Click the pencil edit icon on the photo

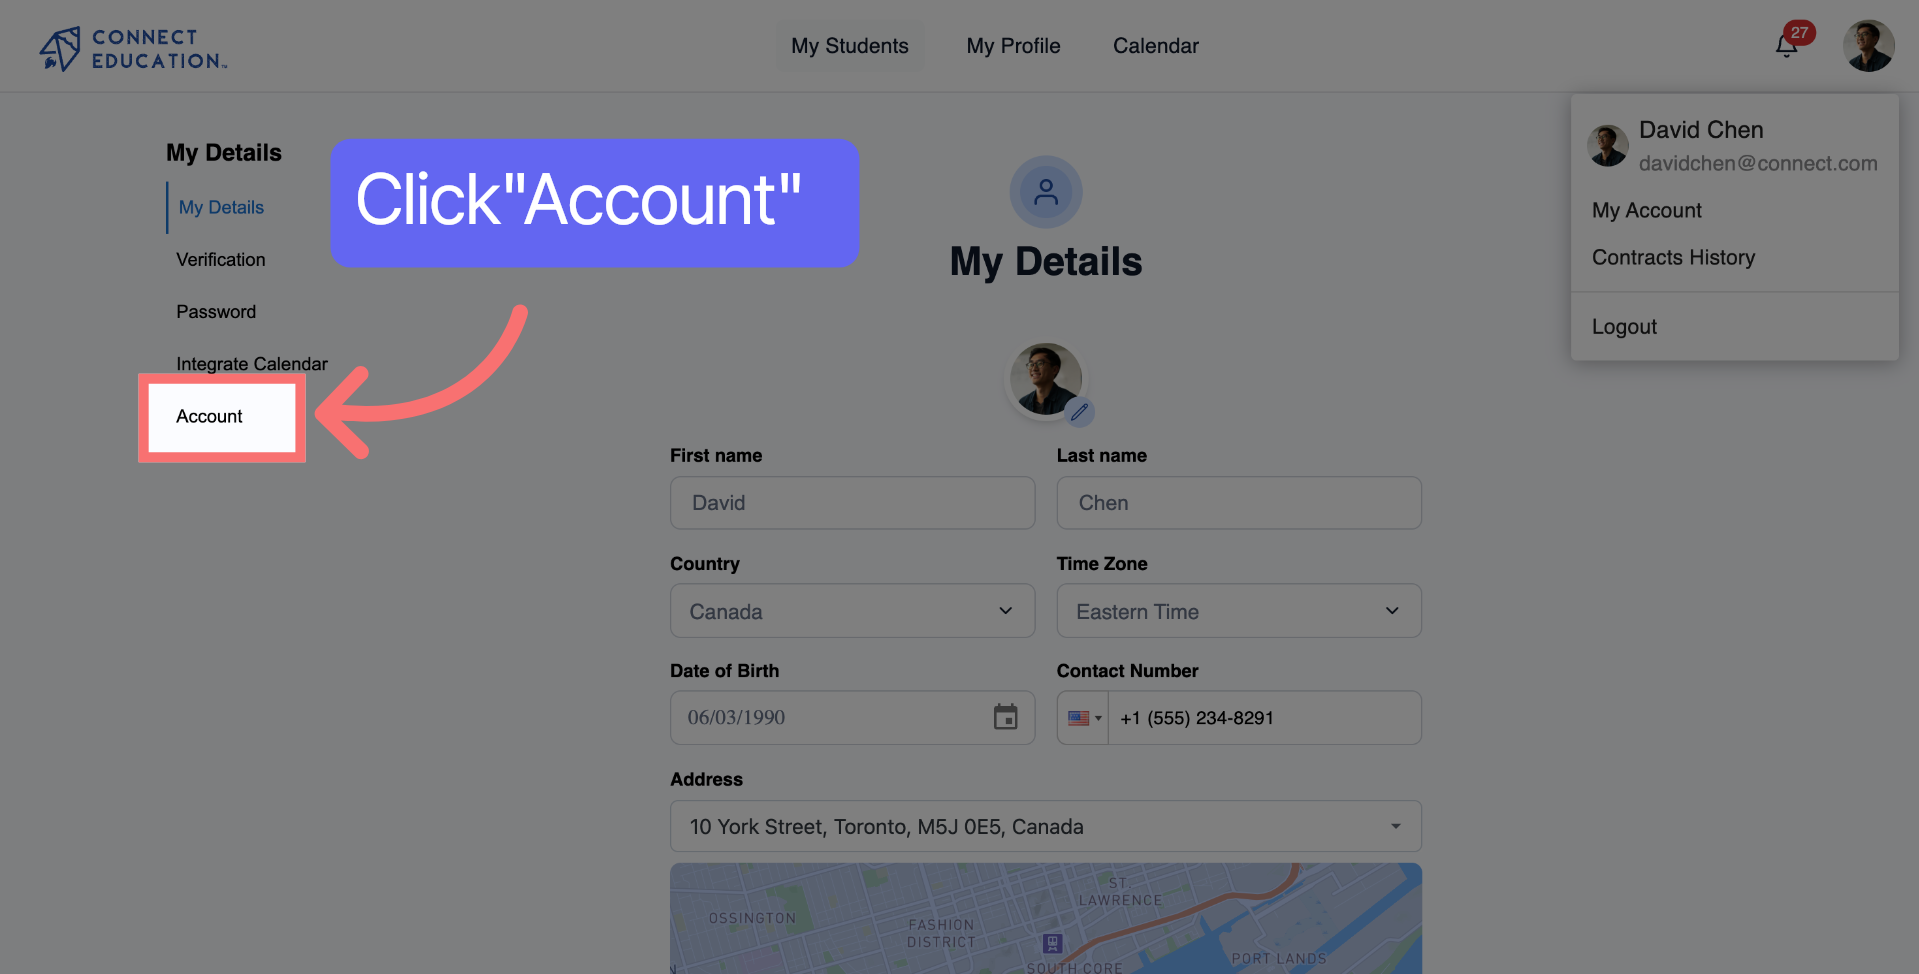[1079, 411]
